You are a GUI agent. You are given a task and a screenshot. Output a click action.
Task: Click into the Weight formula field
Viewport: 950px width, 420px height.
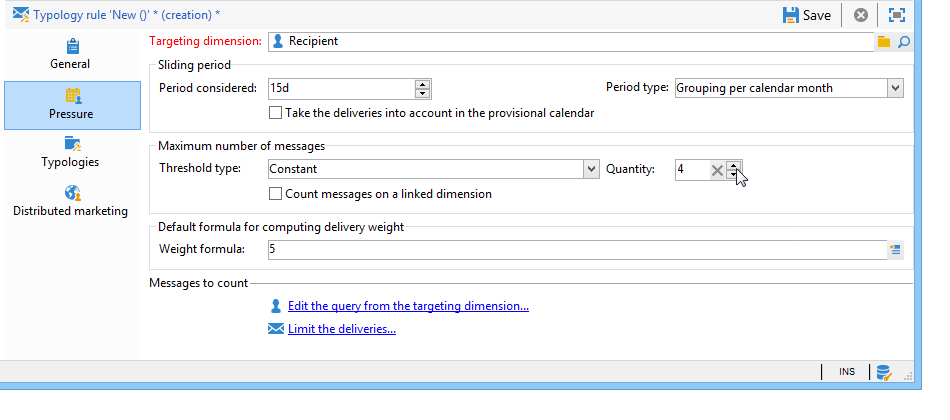point(575,250)
